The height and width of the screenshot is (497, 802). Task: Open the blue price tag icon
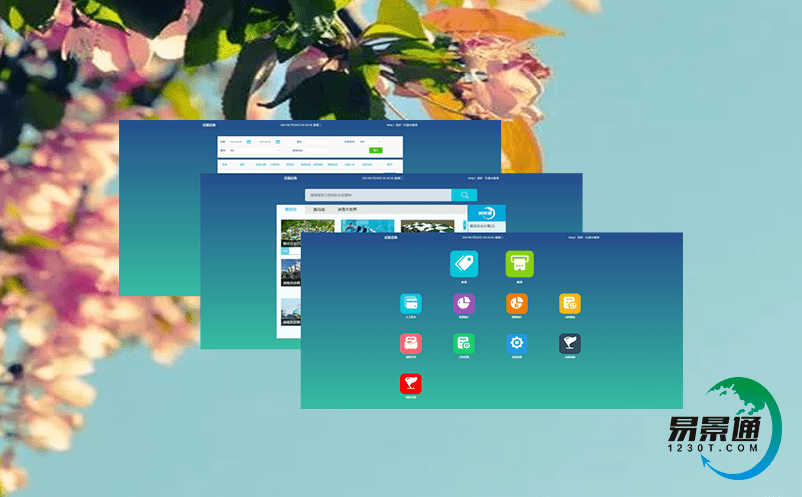click(x=464, y=264)
